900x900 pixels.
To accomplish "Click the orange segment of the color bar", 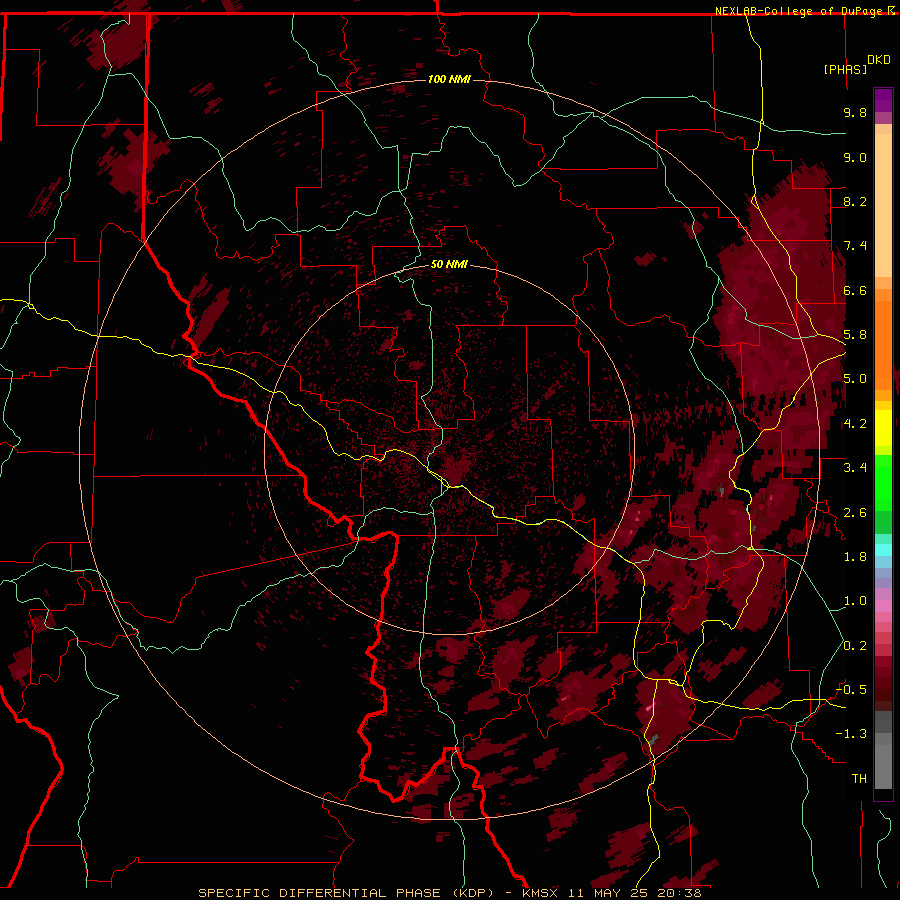I will point(883,344).
